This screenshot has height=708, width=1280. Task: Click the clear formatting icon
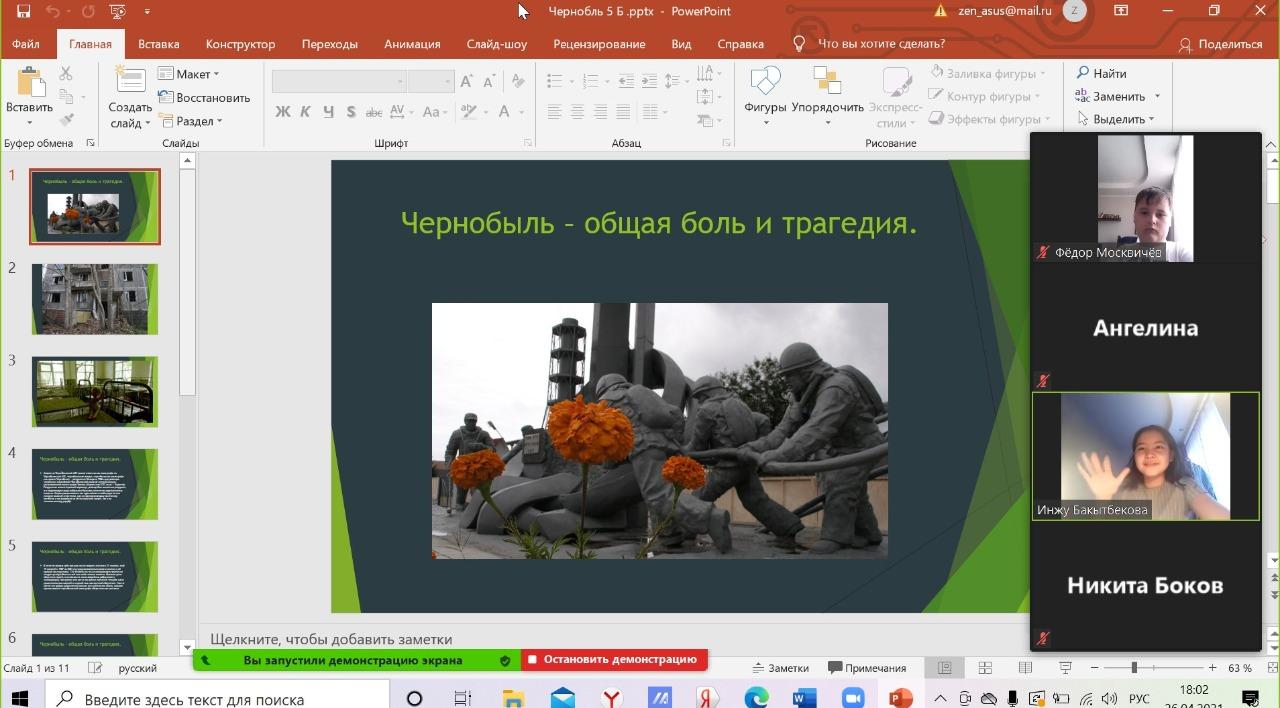coord(520,82)
